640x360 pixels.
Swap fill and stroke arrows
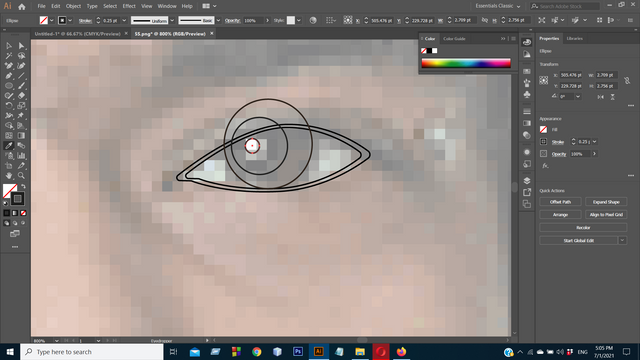click(x=23, y=187)
